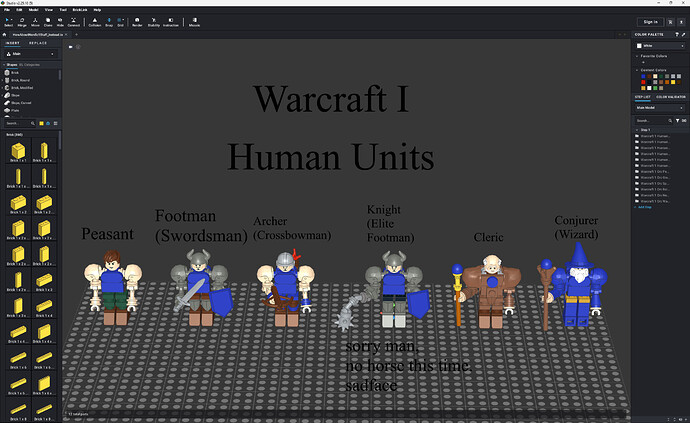Click the step list Search field

click(x=652, y=120)
